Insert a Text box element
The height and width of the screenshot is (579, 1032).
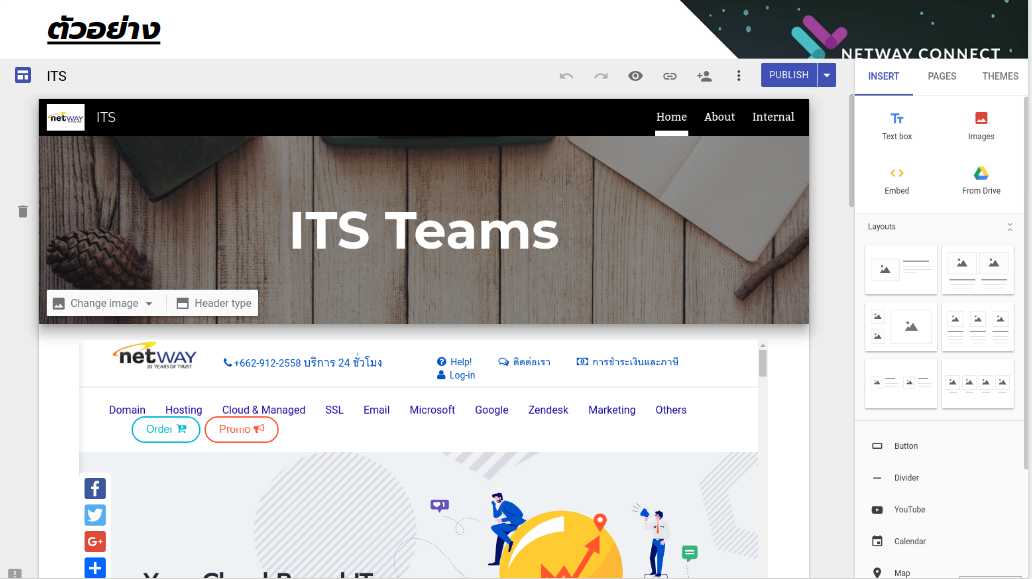pos(897,125)
